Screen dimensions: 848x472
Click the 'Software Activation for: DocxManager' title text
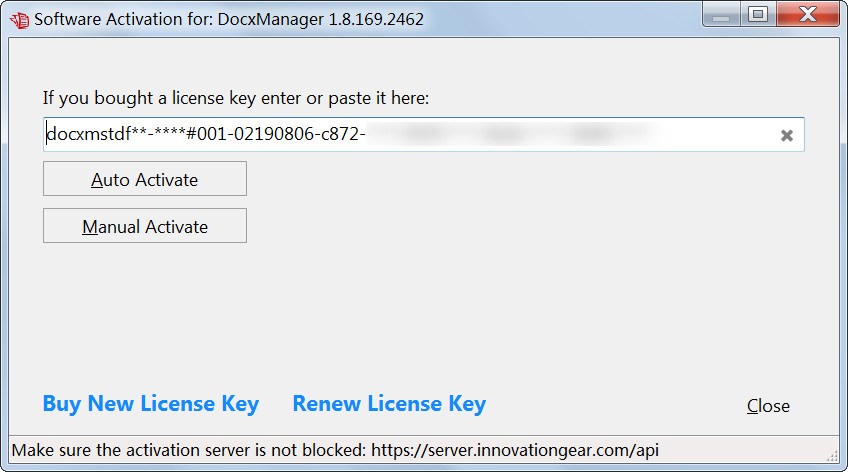click(229, 19)
